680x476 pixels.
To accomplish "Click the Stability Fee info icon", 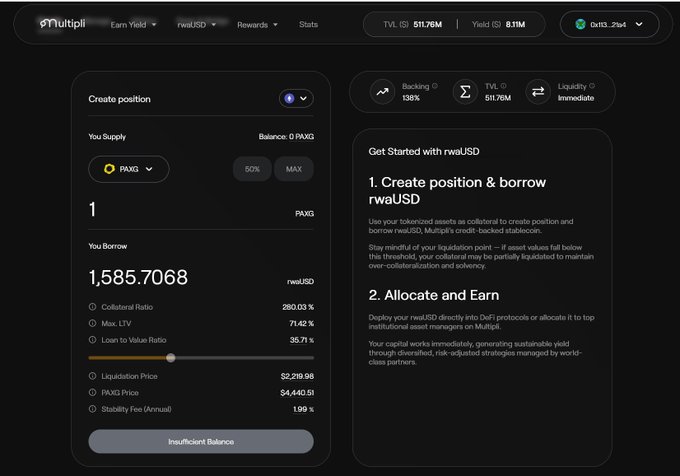I will (x=92, y=409).
